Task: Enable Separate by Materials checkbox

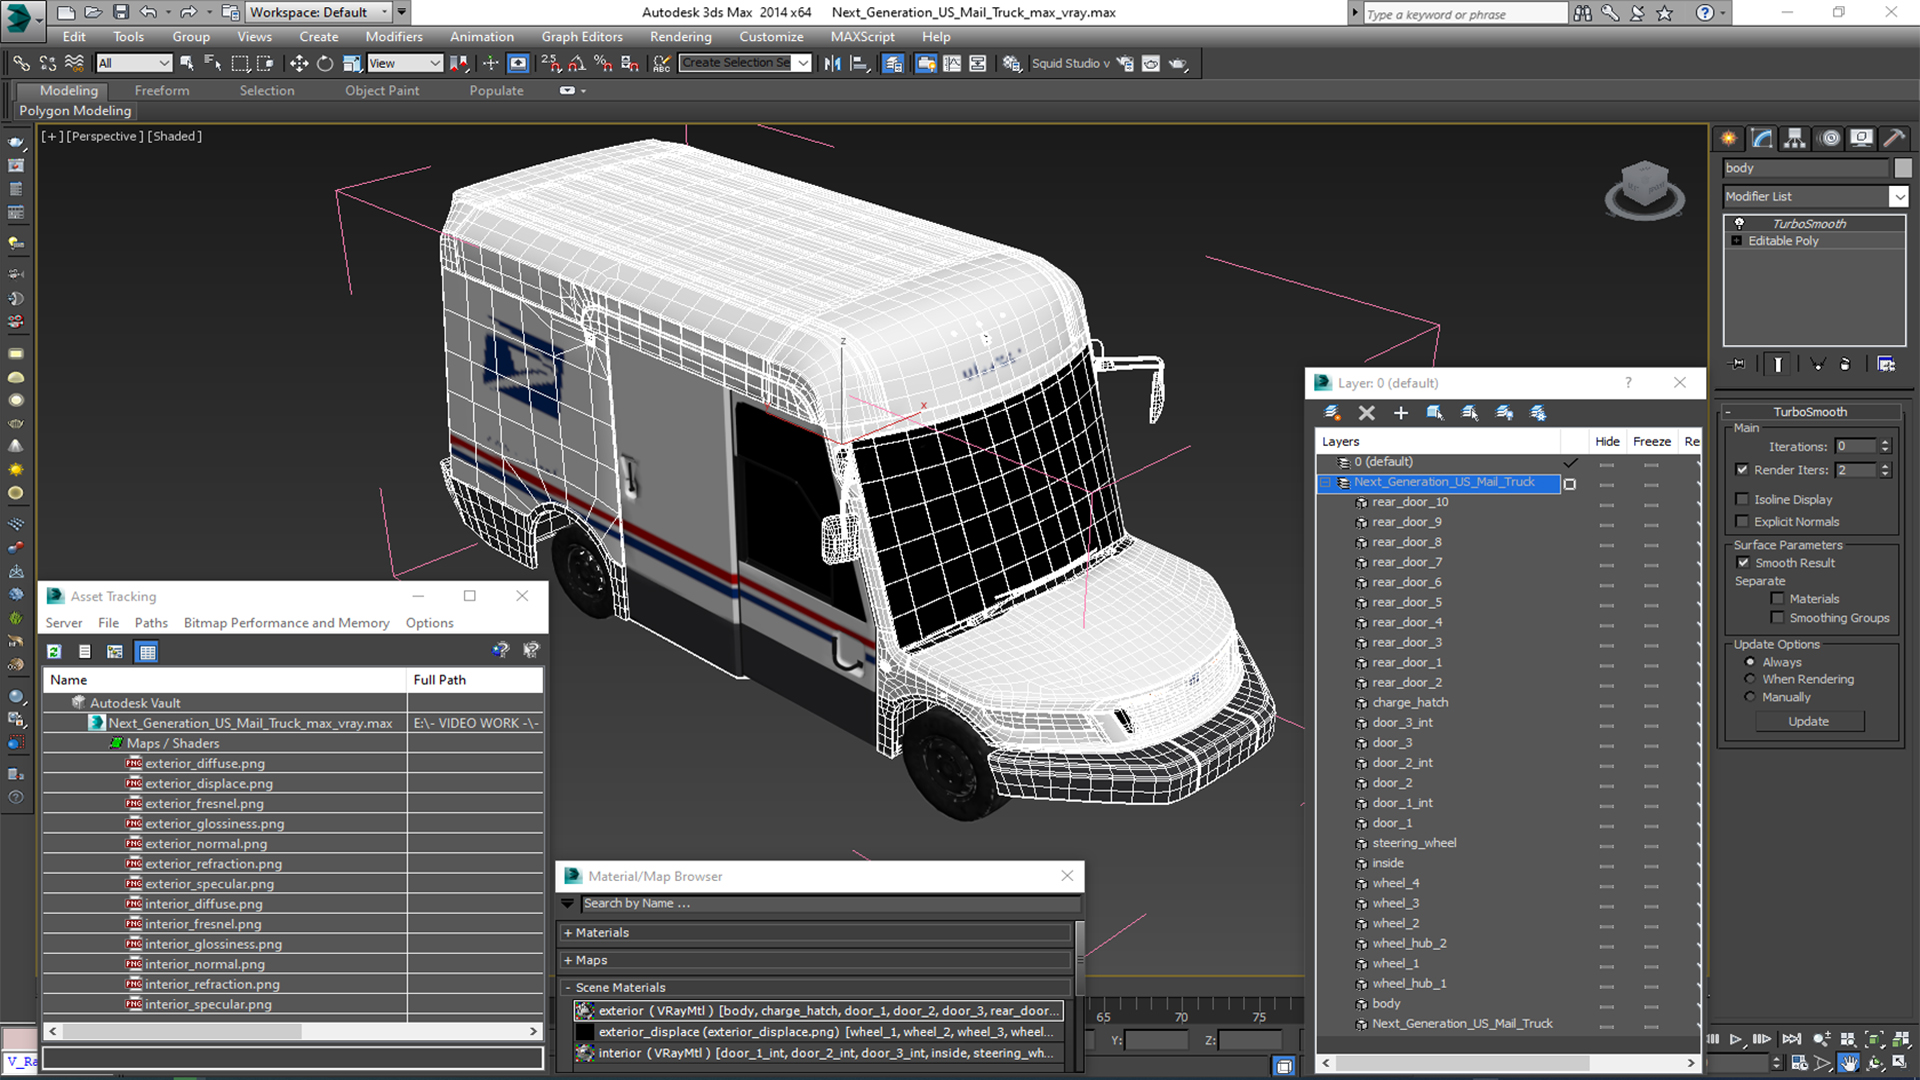Action: pyautogui.click(x=1777, y=599)
